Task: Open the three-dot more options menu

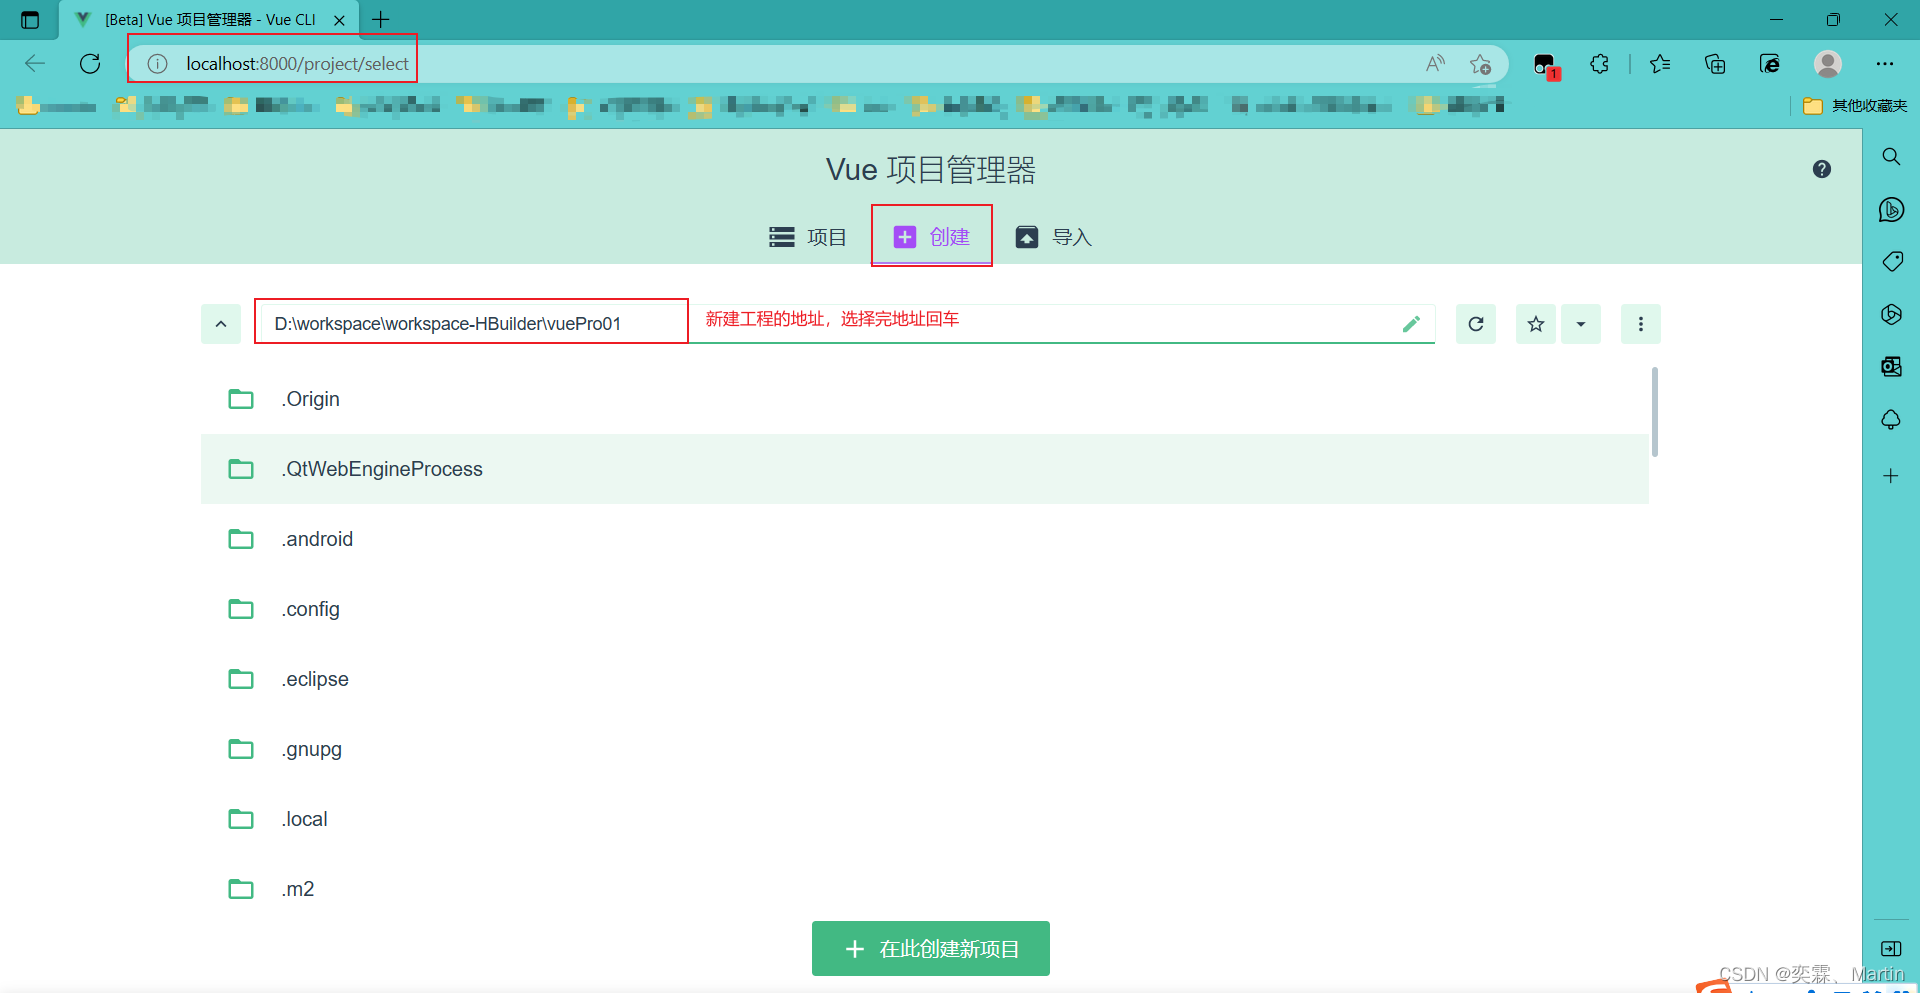Action: coord(1640,324)
